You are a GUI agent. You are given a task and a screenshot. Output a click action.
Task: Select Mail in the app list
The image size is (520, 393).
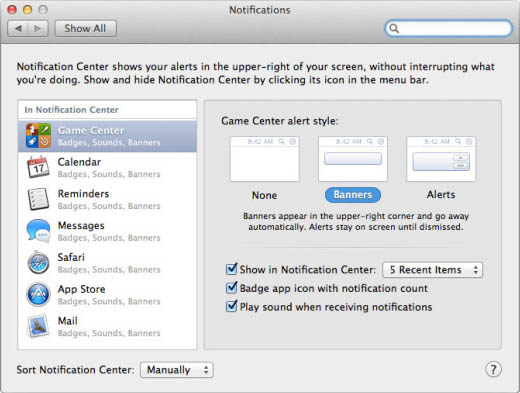coord(107,326)
